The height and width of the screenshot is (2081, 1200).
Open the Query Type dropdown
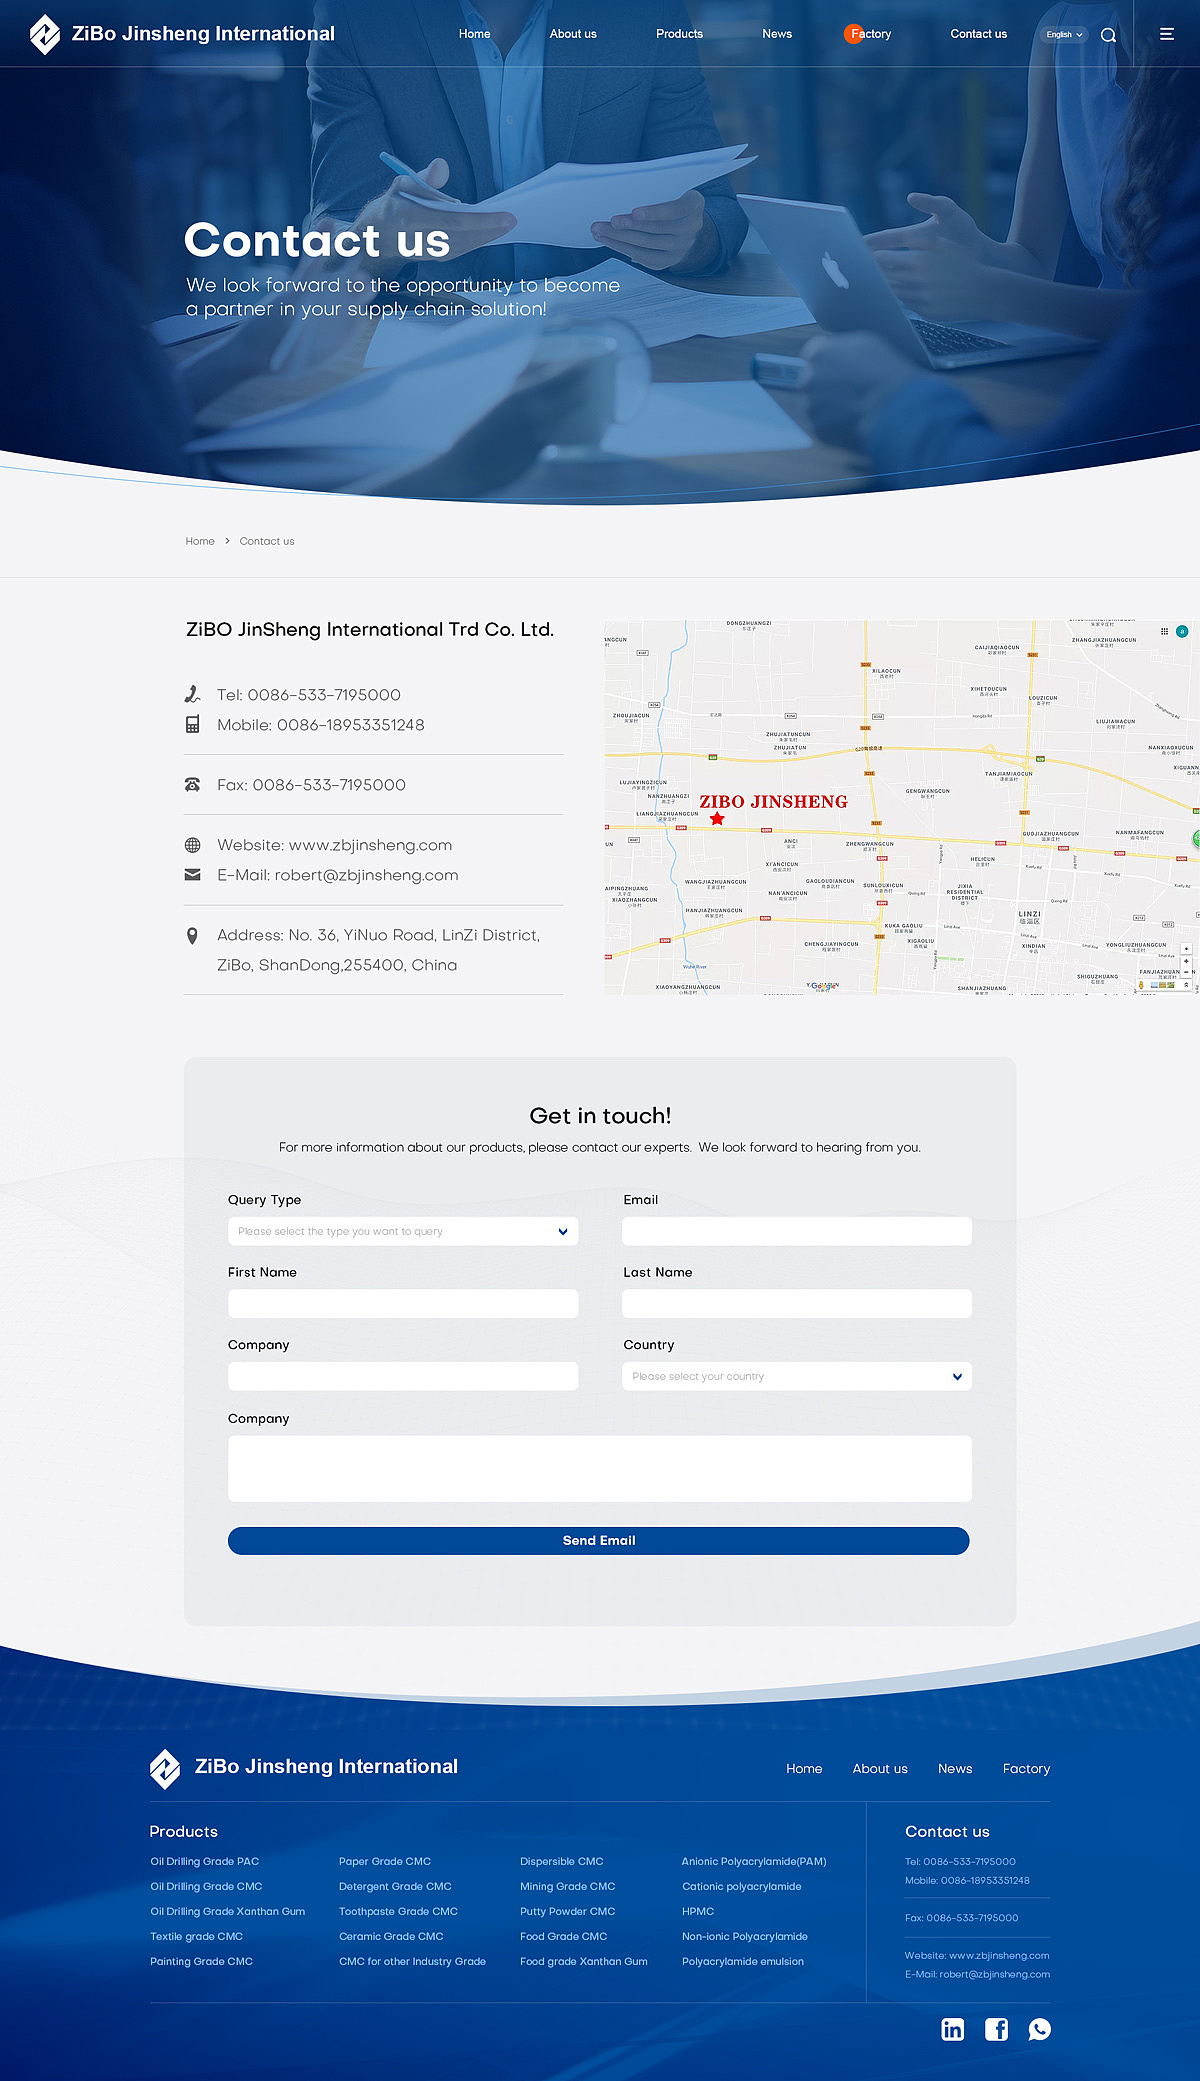pos(403,1231)
